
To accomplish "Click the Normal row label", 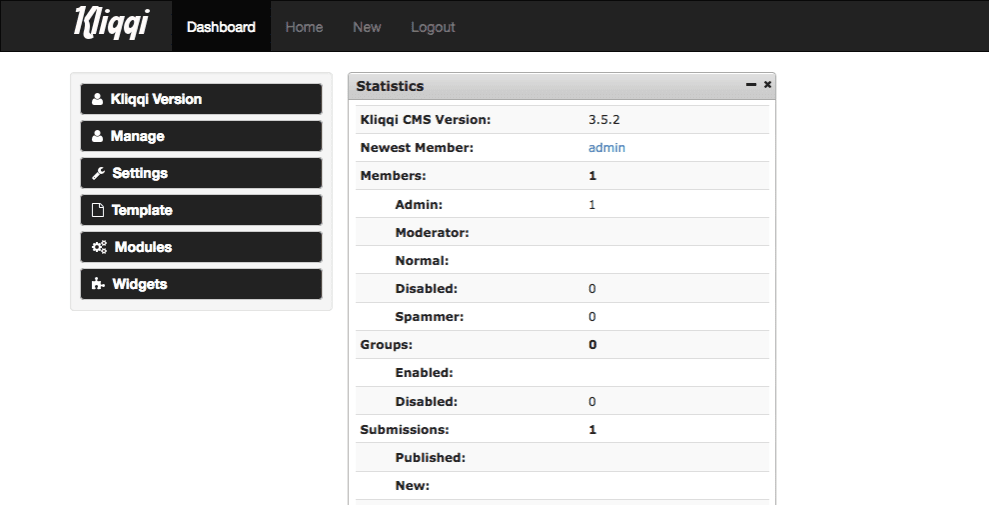I will click(422, 260).
